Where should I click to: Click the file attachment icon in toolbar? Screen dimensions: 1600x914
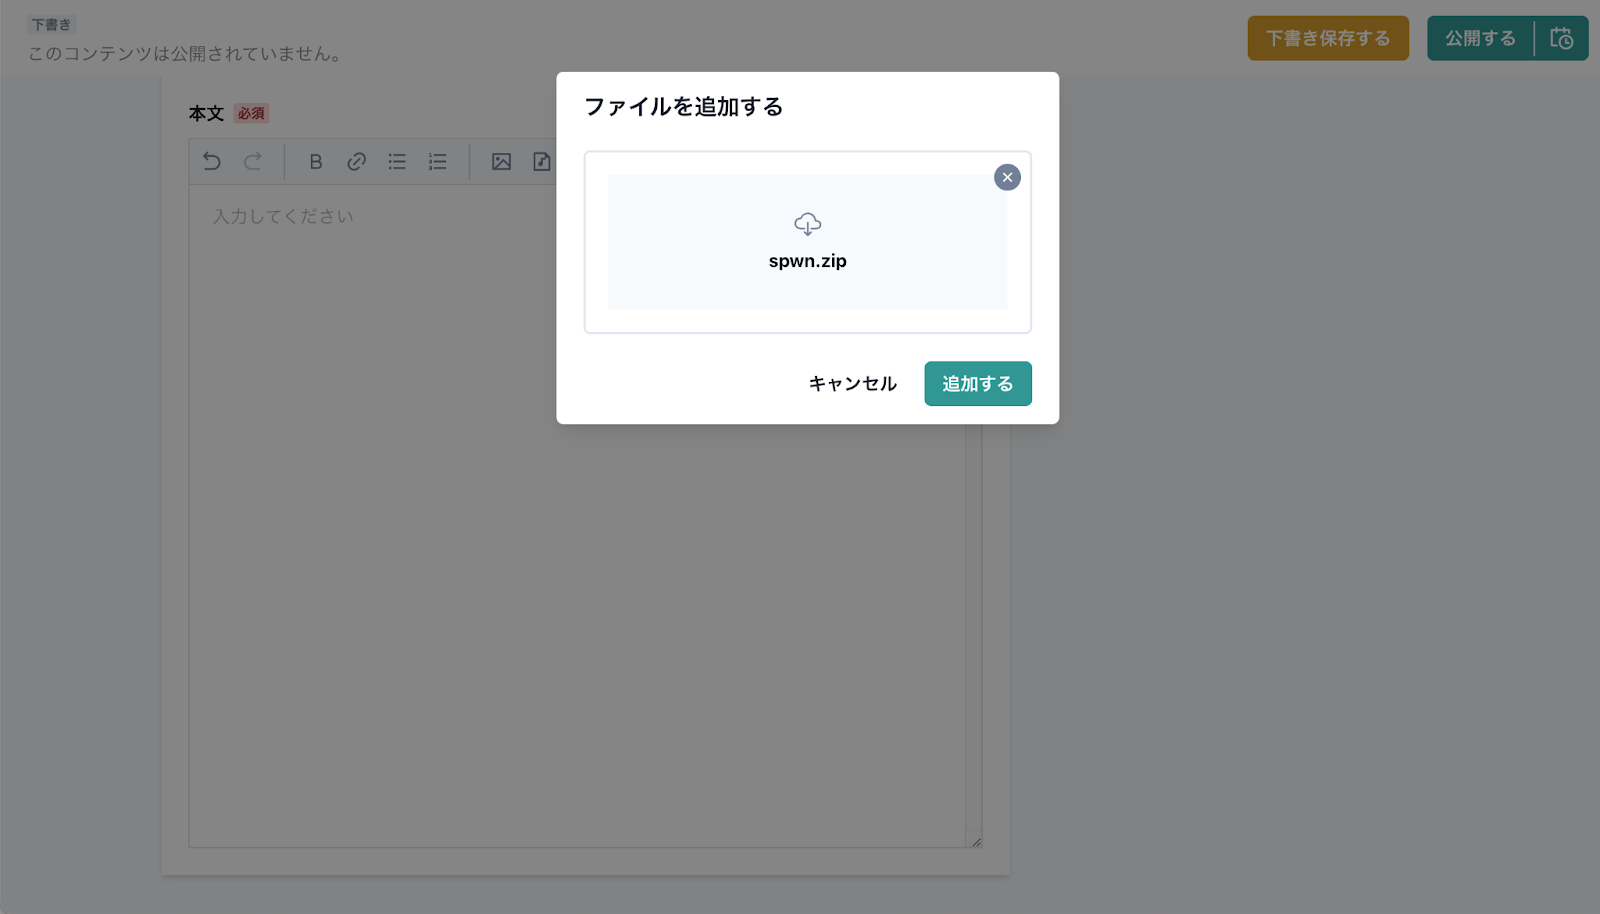tap(542, 161)
